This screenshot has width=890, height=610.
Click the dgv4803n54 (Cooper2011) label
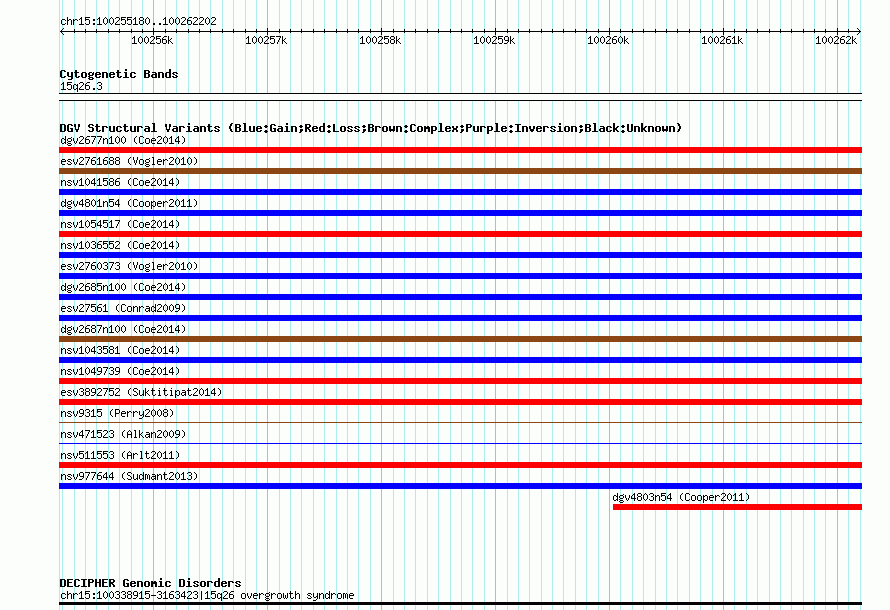681,497
